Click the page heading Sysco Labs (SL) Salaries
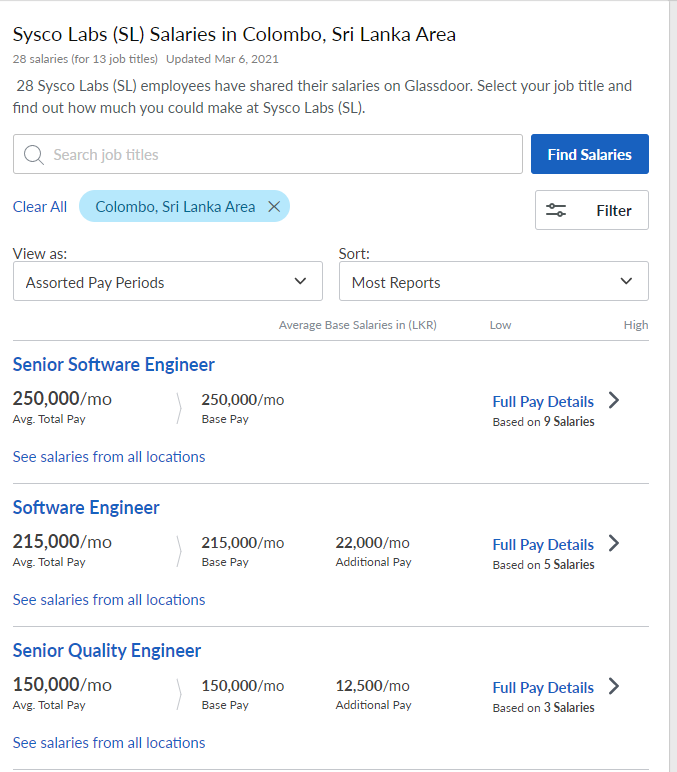The image size is (677, 772). pos(234,34)
